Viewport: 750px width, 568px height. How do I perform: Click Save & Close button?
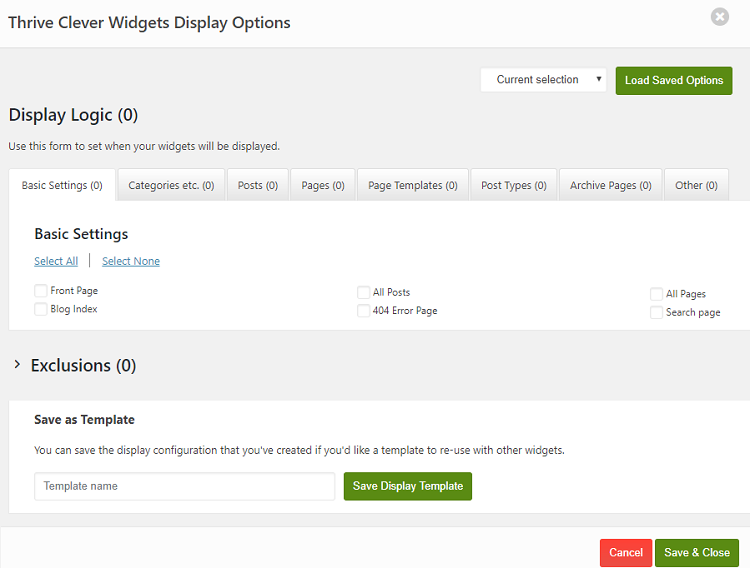tap(697, 553)
